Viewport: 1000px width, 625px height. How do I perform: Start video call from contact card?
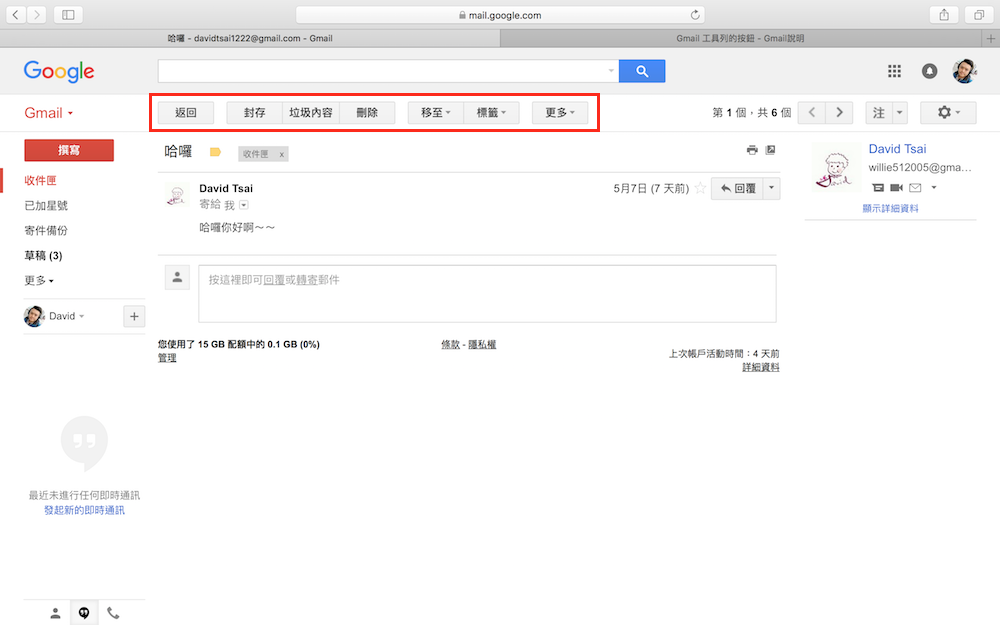[896, 188]
